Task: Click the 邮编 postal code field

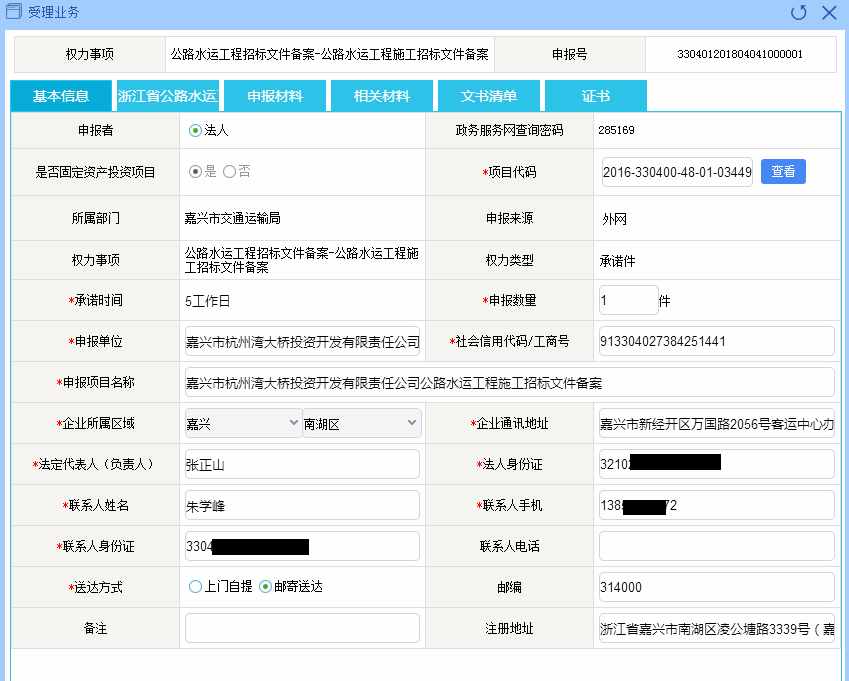Action: [x=716, y=587]
